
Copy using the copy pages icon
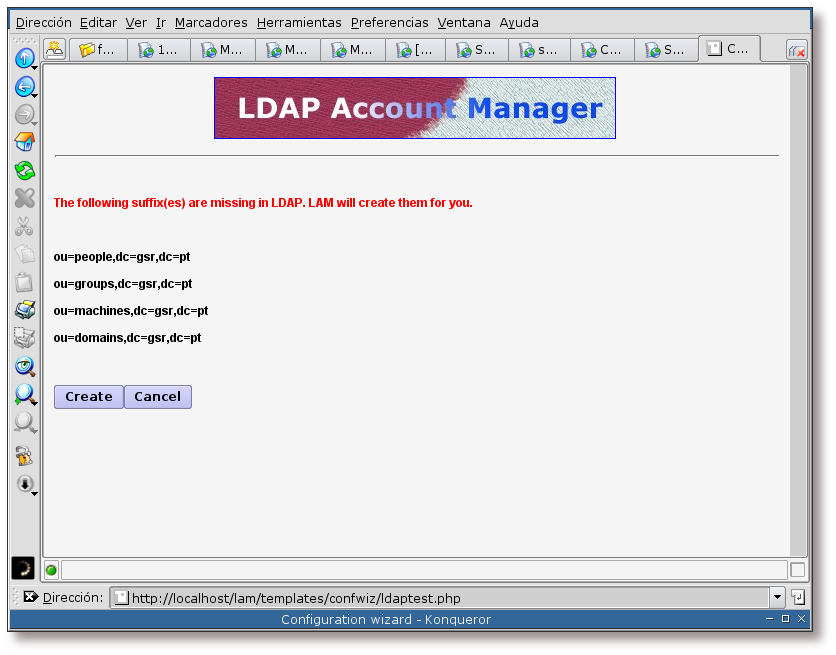coord(25,254)
